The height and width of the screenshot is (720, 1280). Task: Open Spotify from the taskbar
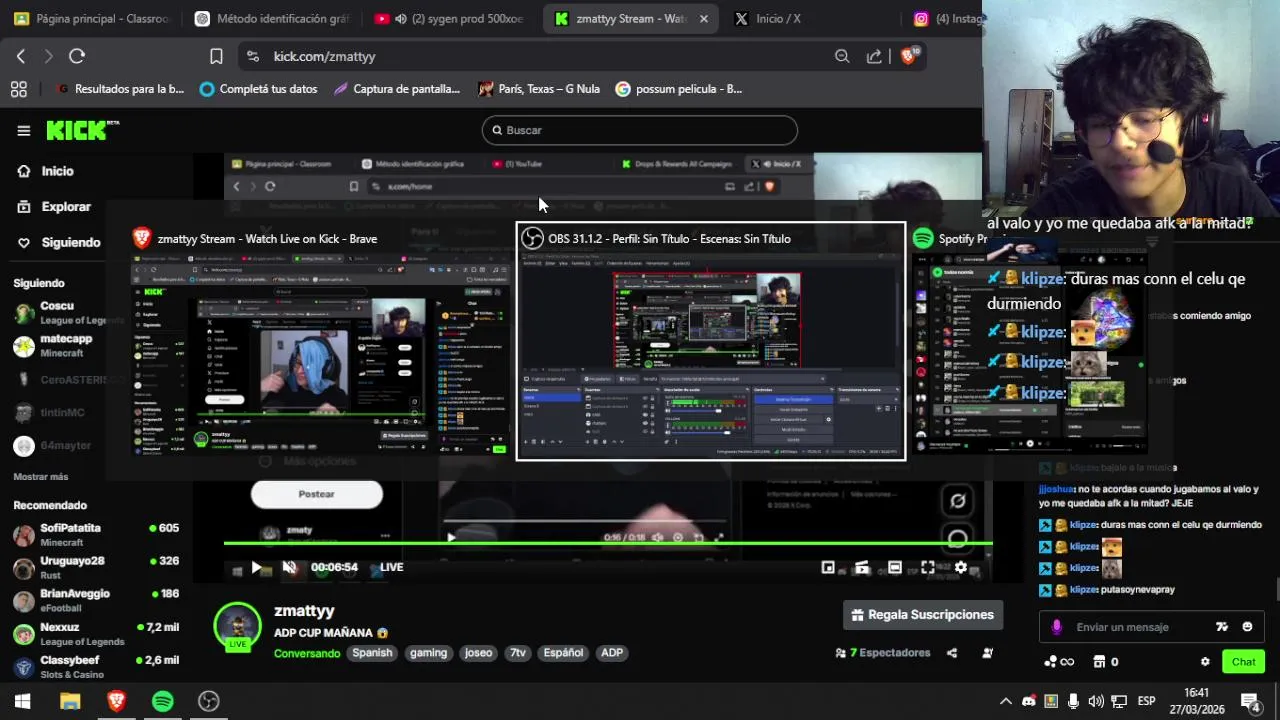pyautogui.click(x=162, y=701)
